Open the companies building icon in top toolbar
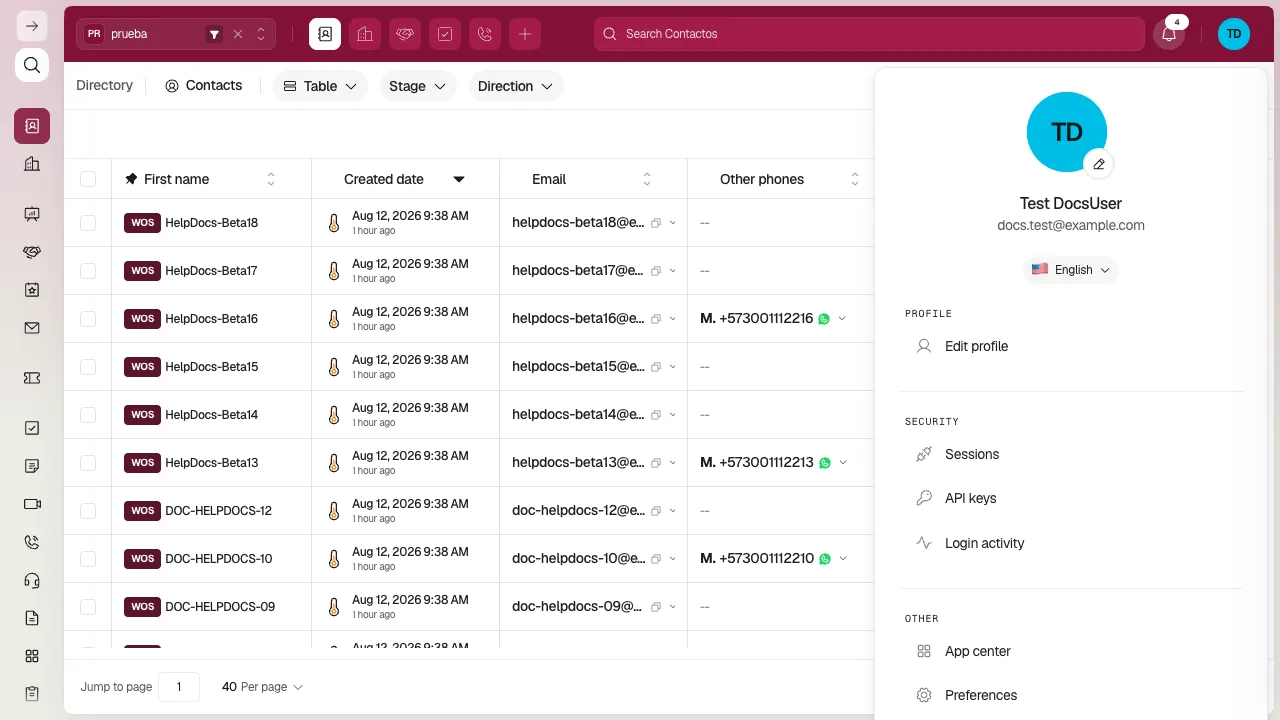The image size is (1280, 720). [x=365, y=34]
